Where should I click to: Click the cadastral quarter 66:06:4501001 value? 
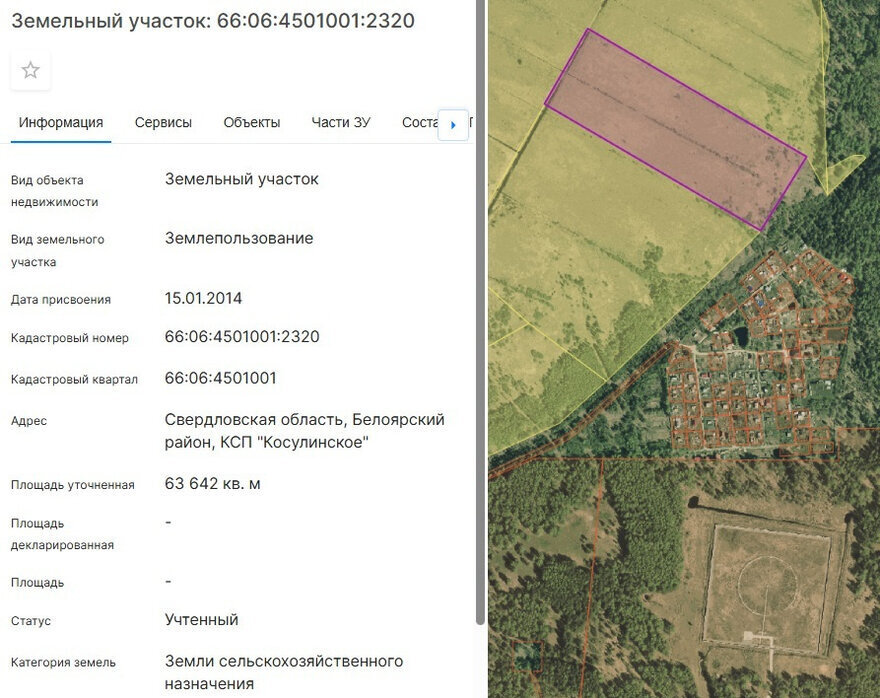coord(222,378)
